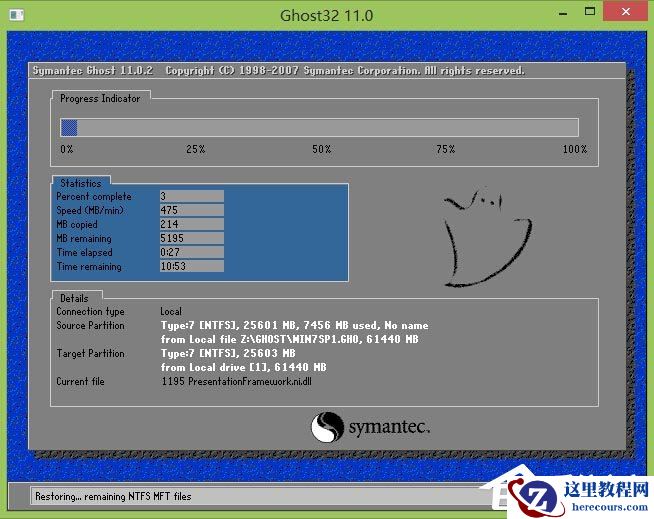Screen dimensions: 654x519
Task: Click the PresentationFramework.ni.dll file name
Action: 250,381
